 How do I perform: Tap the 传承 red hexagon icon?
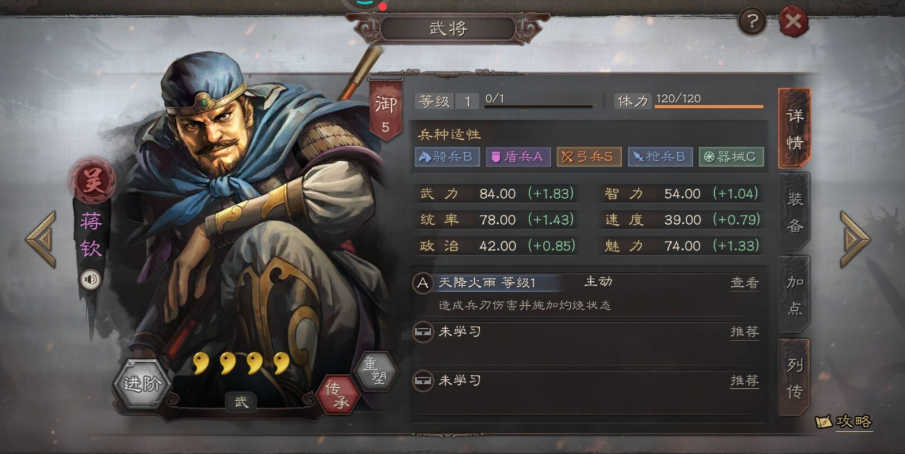(338, 395)
